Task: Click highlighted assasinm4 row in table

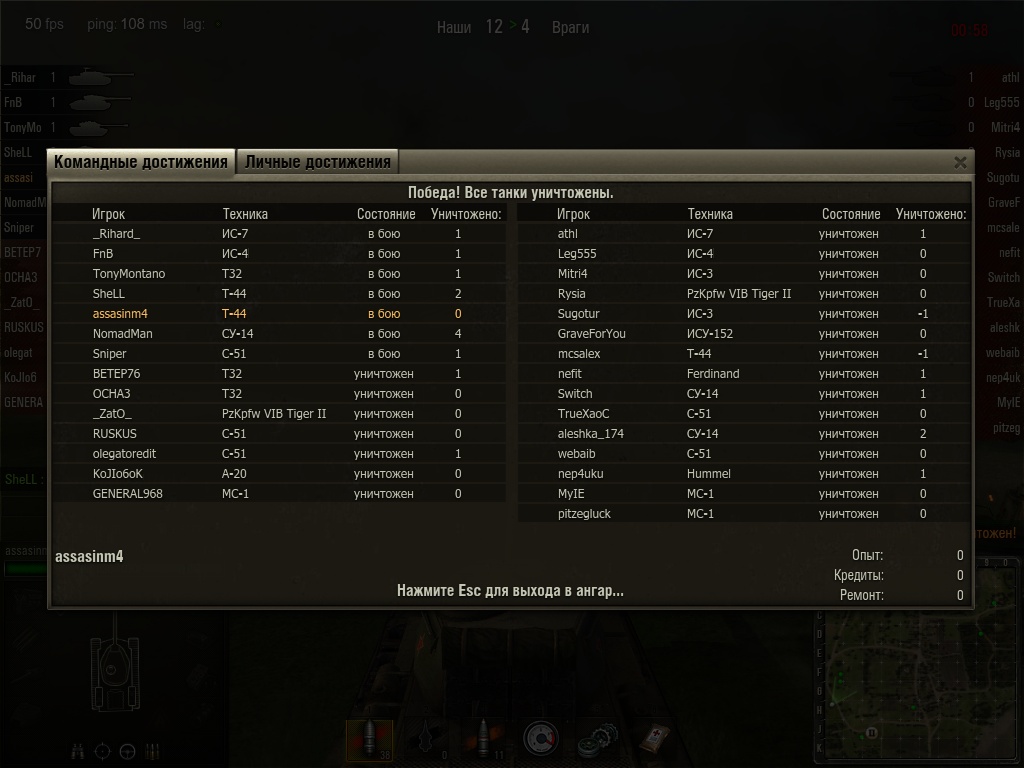Action: (279, 313)
